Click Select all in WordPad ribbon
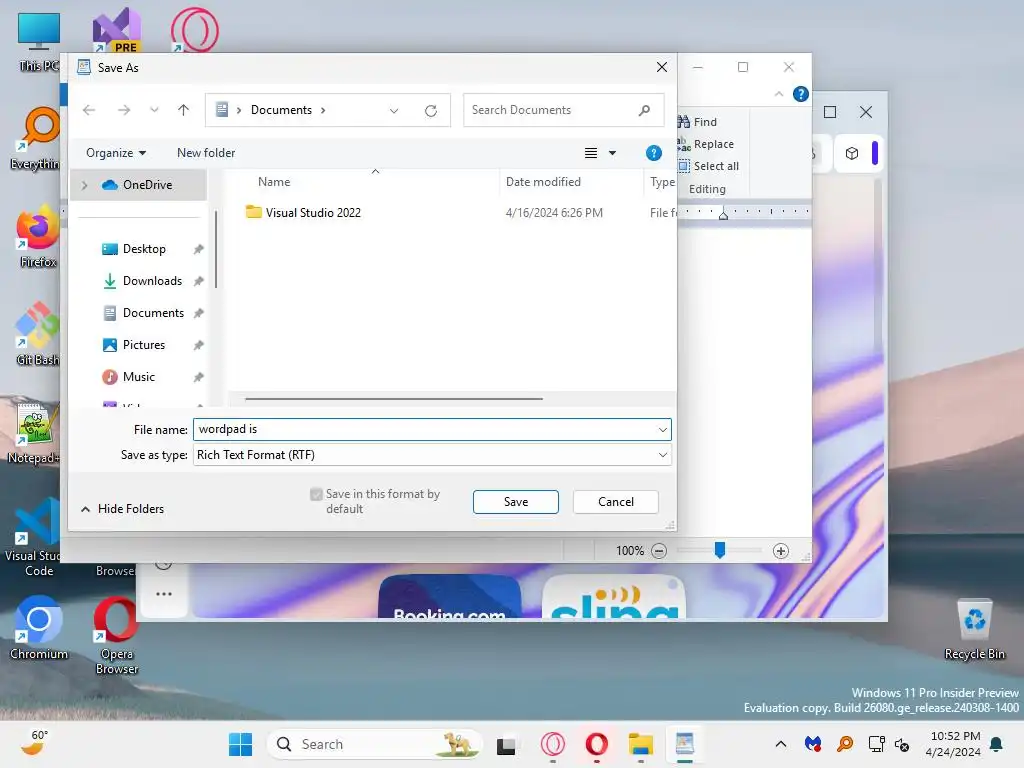 [x=709, y=166]
